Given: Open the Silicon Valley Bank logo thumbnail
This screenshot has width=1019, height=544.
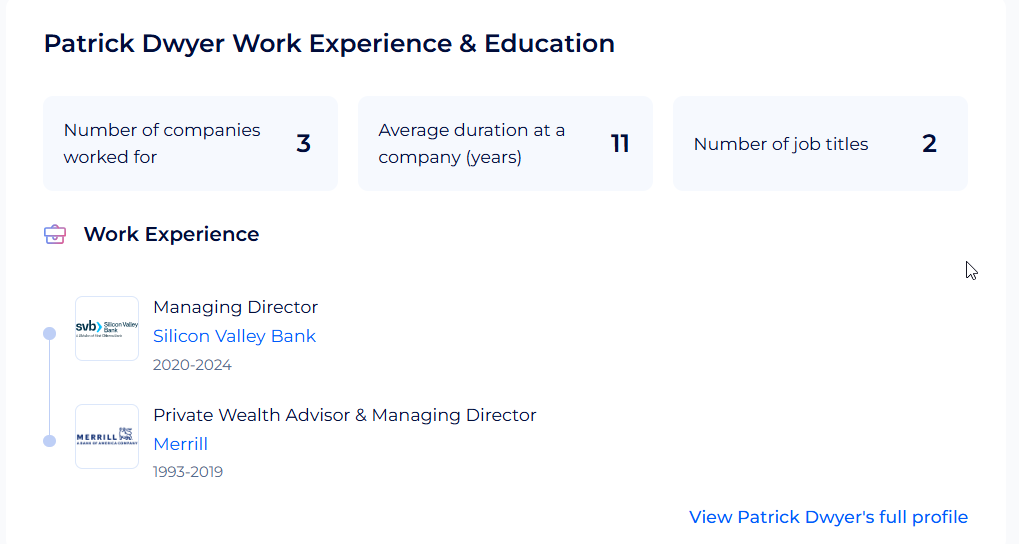Looking at the screenshot, I should [x=107, y=328].
